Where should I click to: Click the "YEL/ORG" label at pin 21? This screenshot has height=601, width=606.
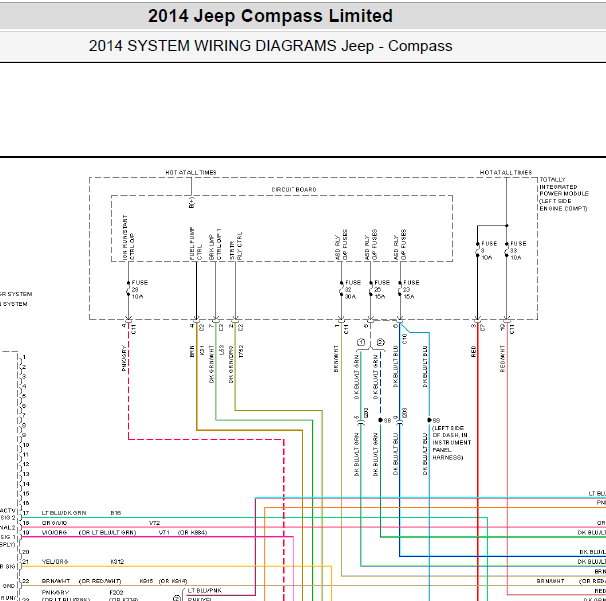[55, 562]
